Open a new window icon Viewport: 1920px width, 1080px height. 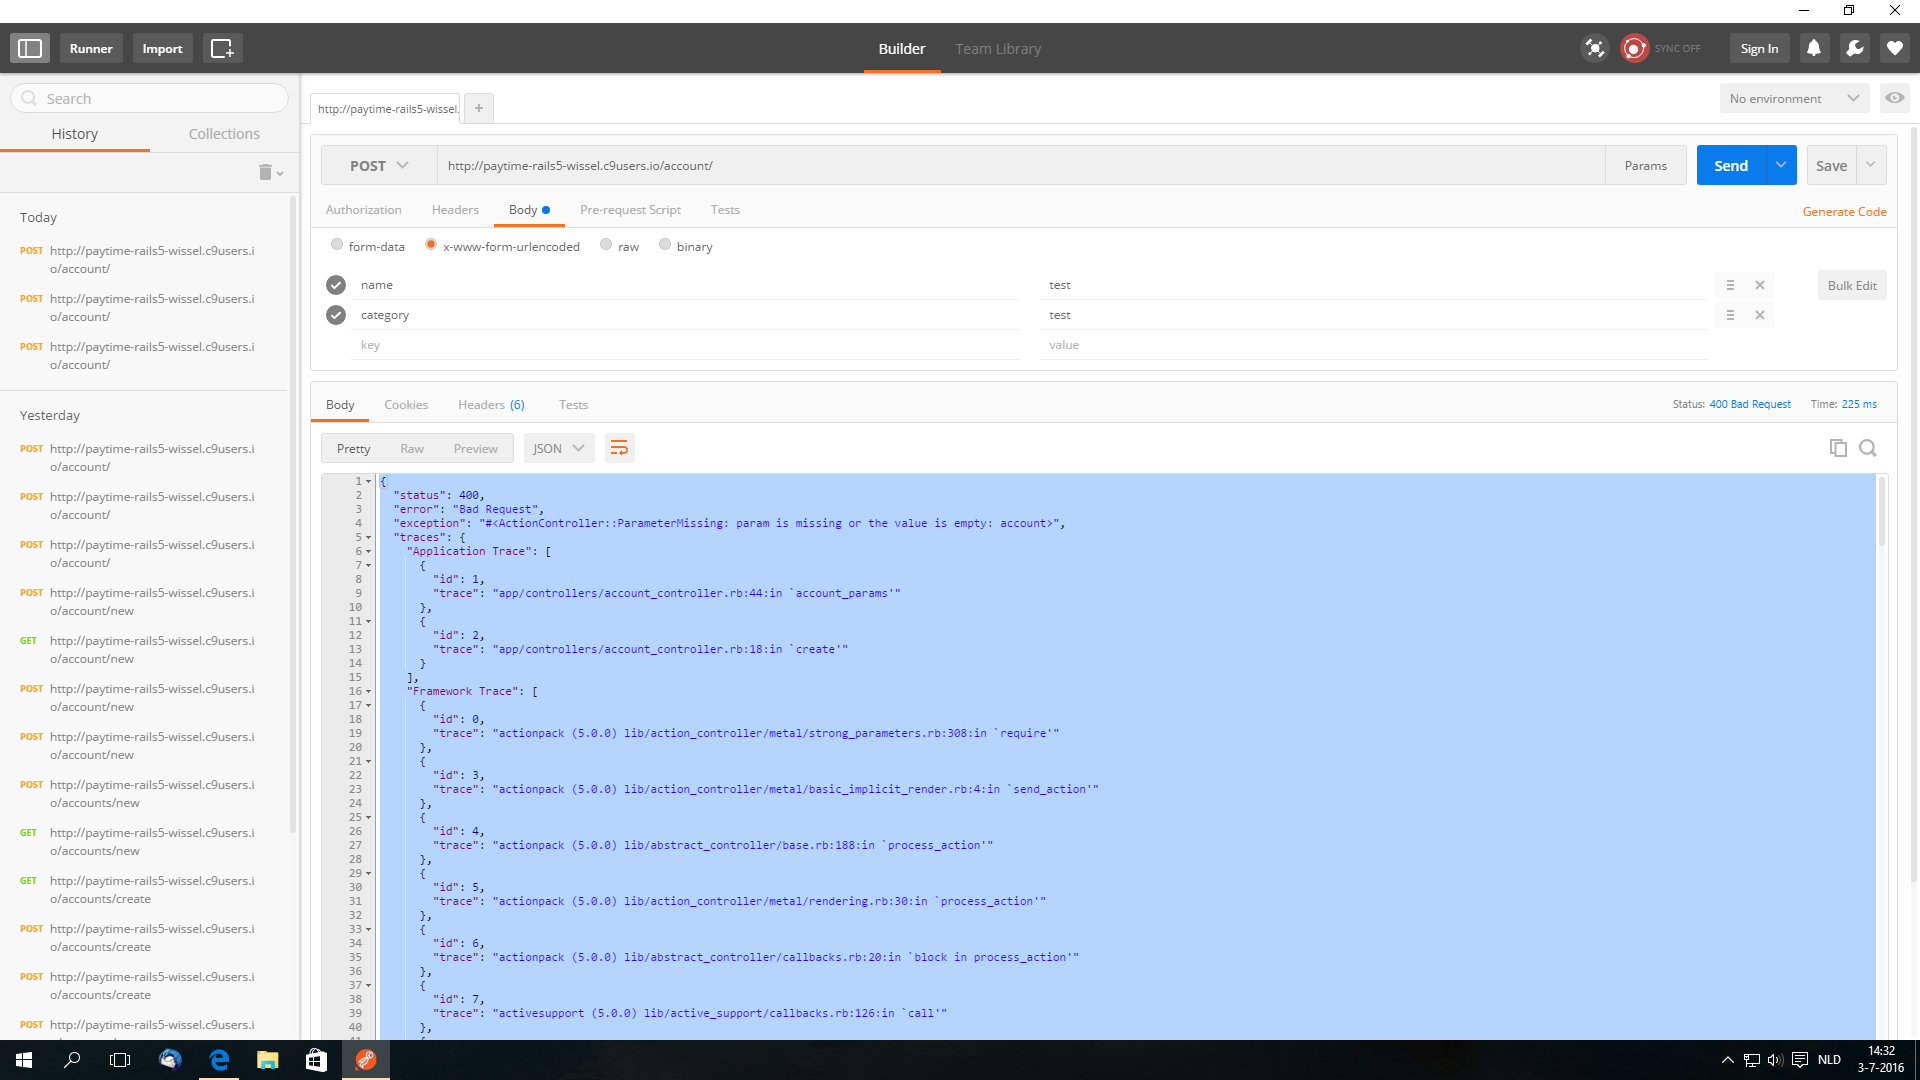pyautogui.click(x=222, y=48)
